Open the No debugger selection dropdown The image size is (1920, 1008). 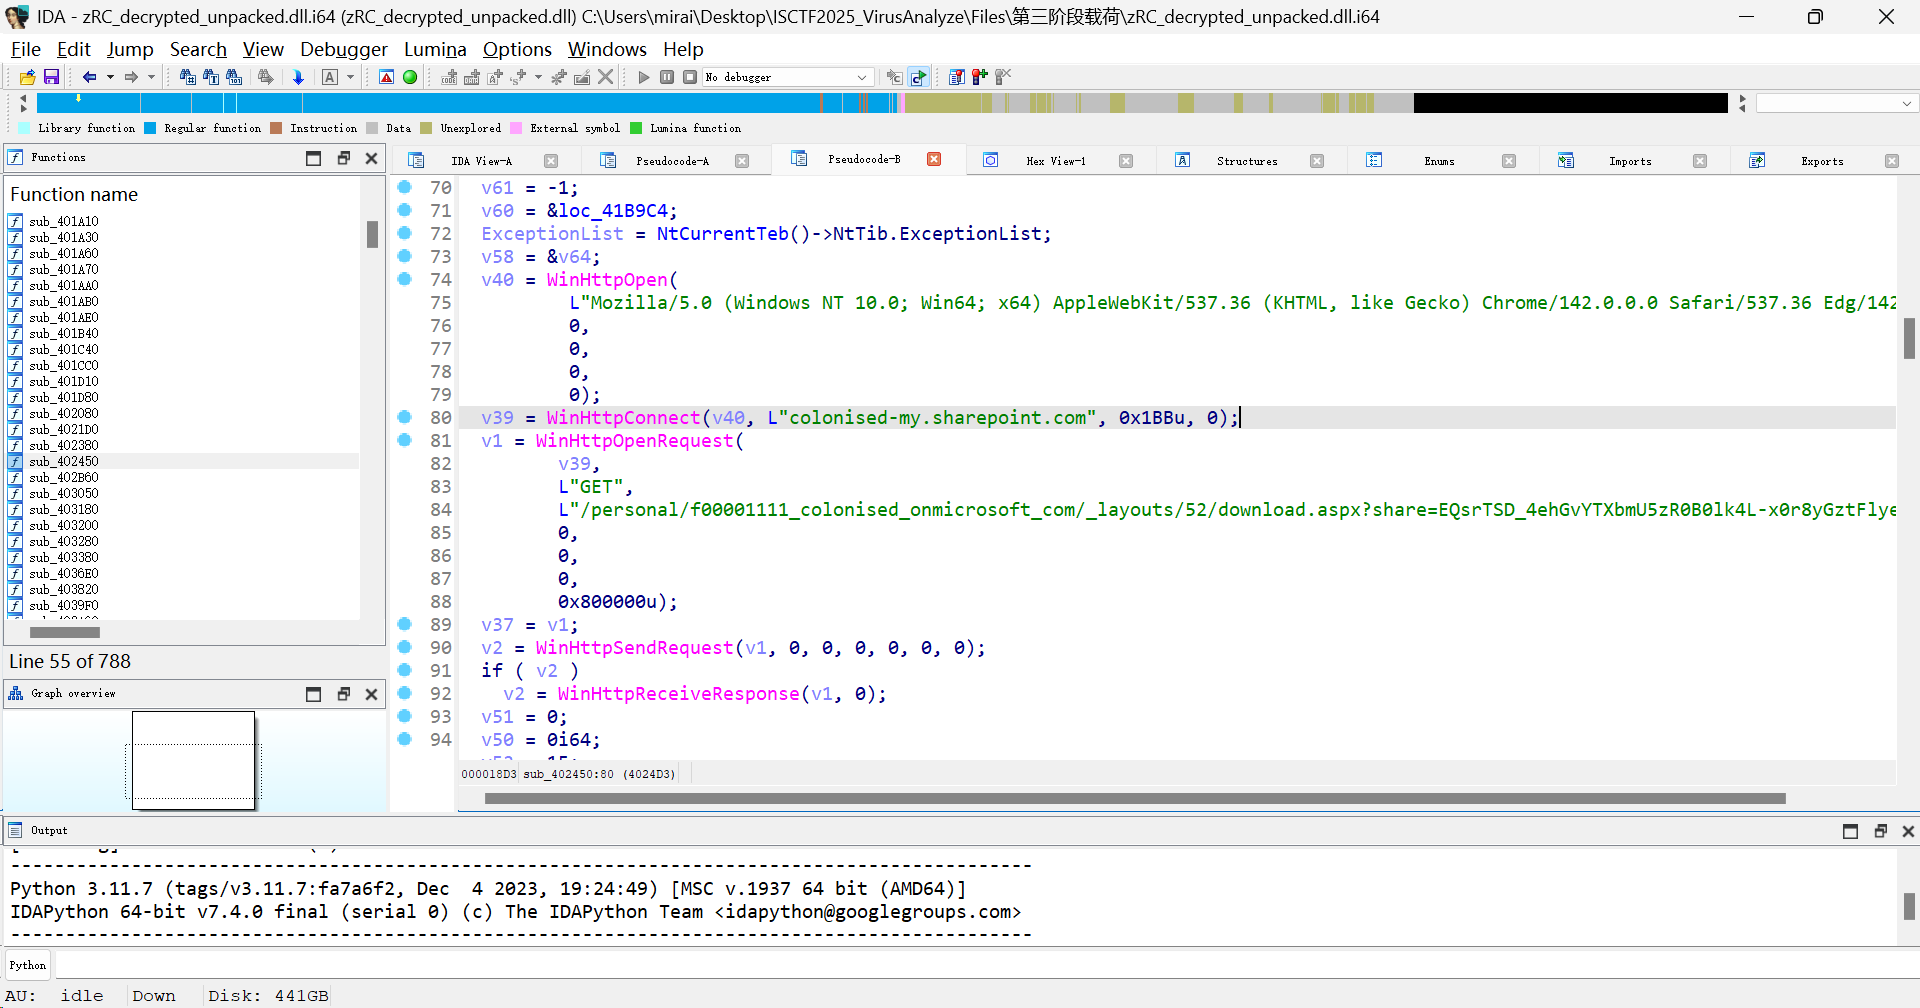[788, 77]
